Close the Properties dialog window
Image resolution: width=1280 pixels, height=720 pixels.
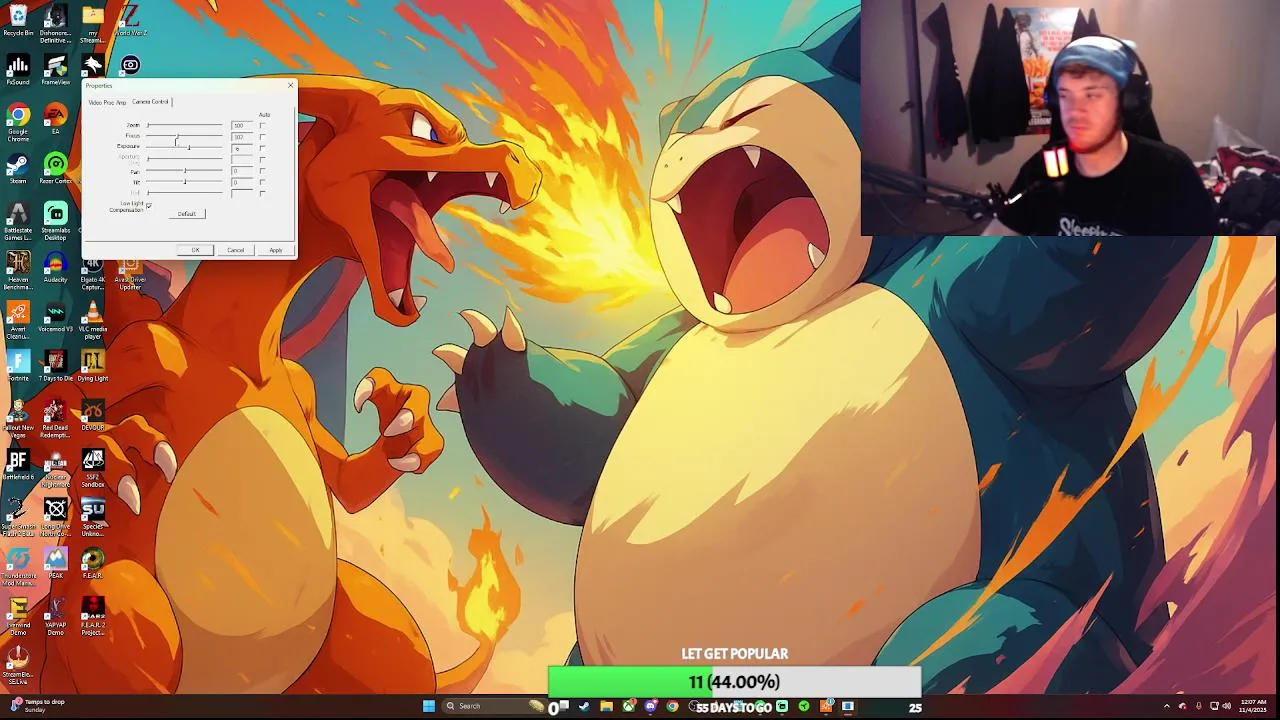[290, 86]
